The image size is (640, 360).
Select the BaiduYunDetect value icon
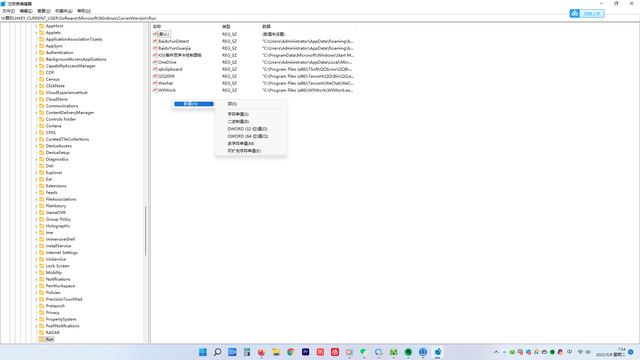pyautogui.click(x=155, y=41)
